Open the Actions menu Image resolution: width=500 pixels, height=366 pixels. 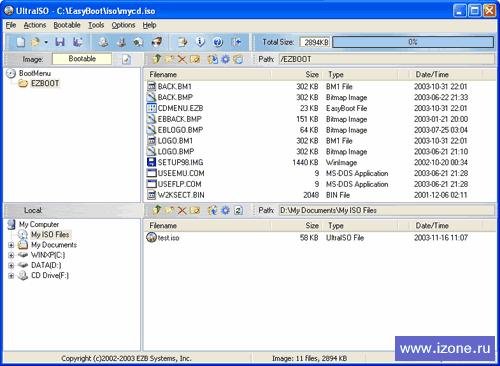coord(35,25)
